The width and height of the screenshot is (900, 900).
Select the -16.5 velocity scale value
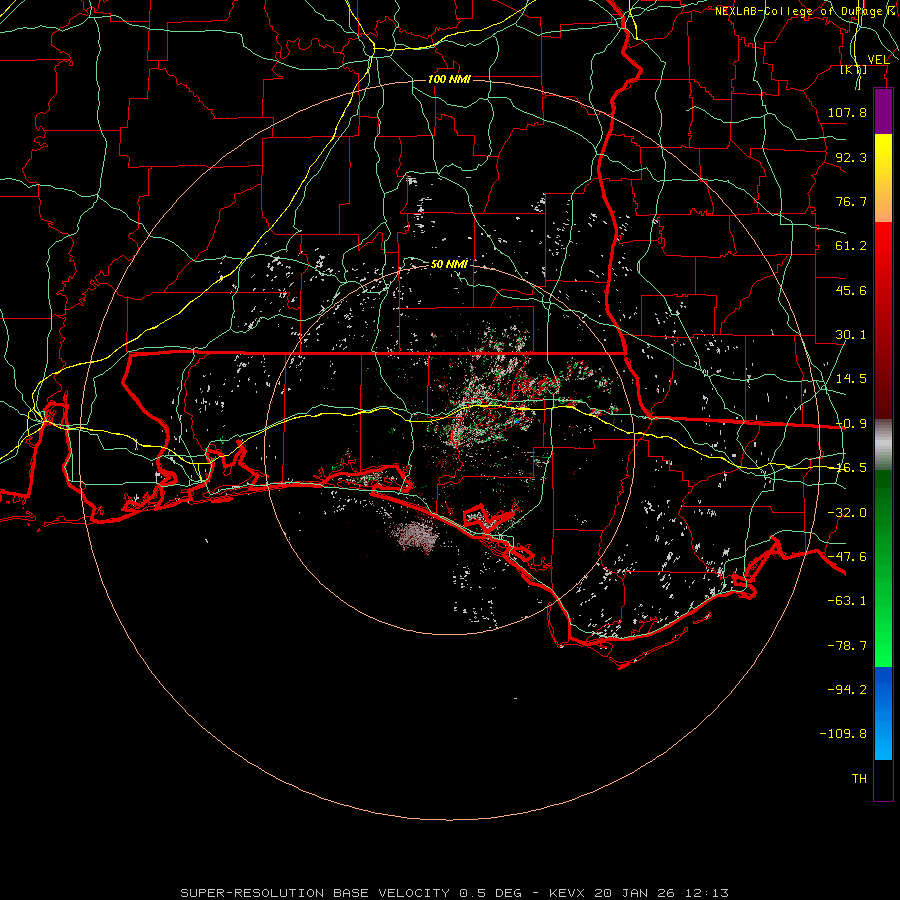point(851,468)
